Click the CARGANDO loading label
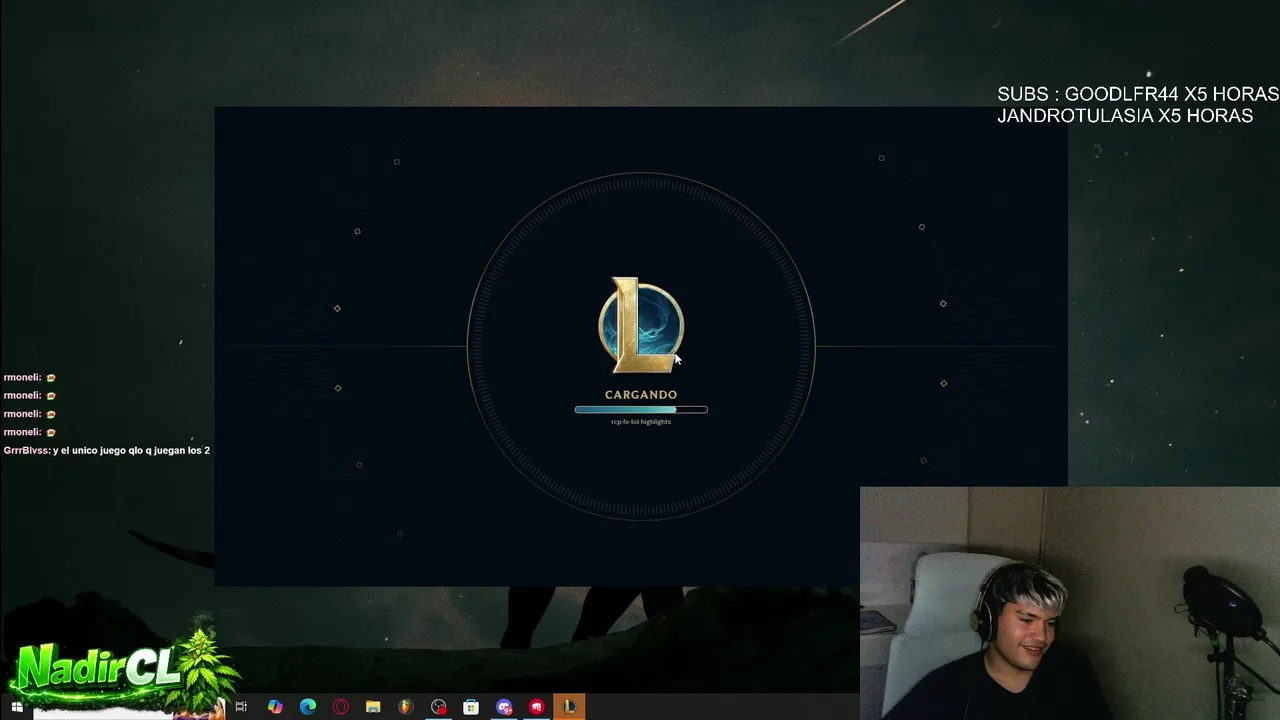1280x720 pixels. [641, 395]
